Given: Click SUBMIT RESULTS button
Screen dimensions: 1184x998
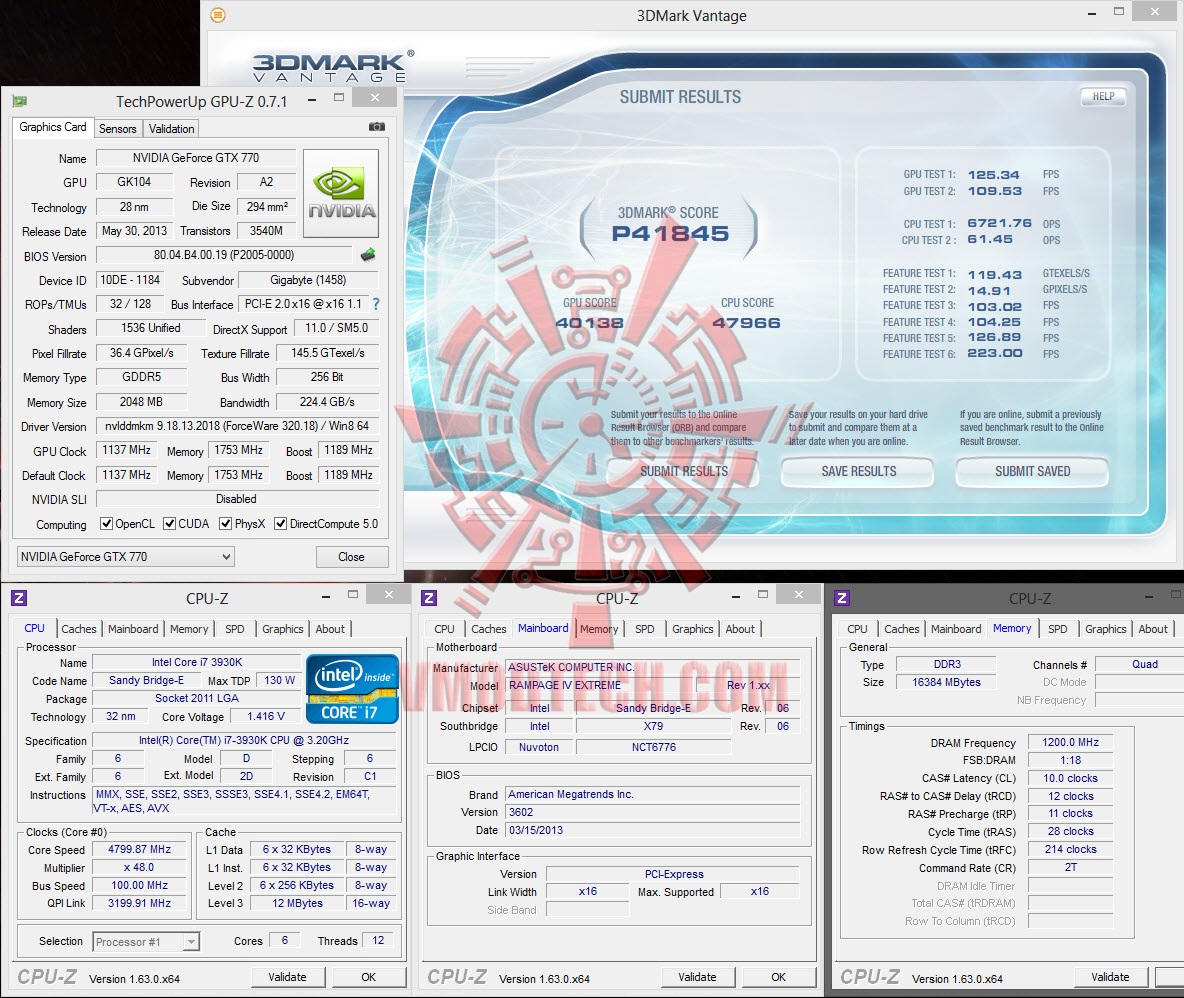Looking at the screenshot, I should coord(684,471).
